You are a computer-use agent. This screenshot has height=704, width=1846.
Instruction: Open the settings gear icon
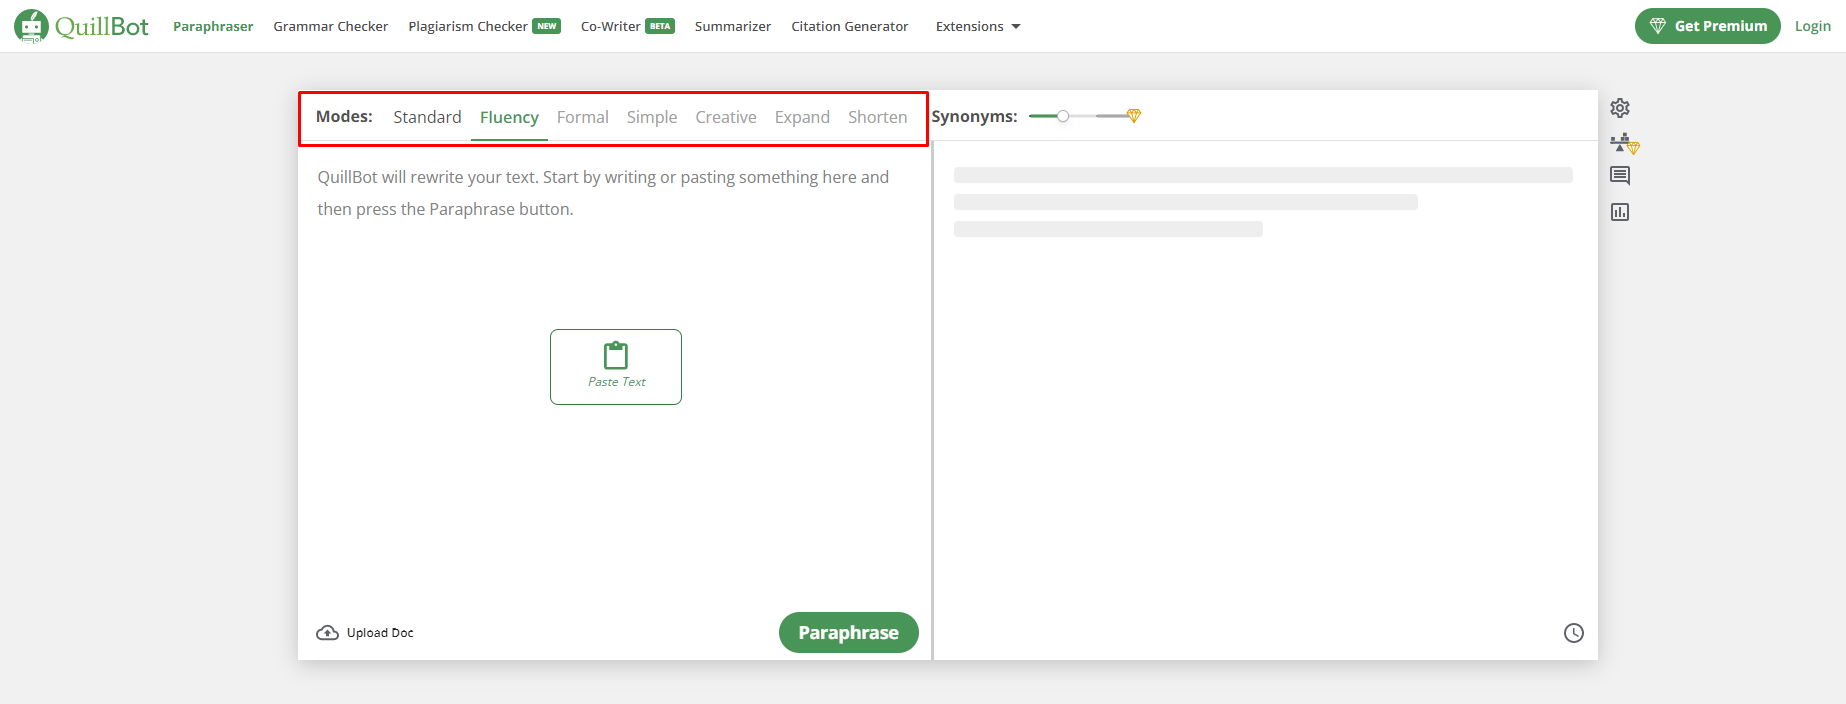[x=1620, y=108]
